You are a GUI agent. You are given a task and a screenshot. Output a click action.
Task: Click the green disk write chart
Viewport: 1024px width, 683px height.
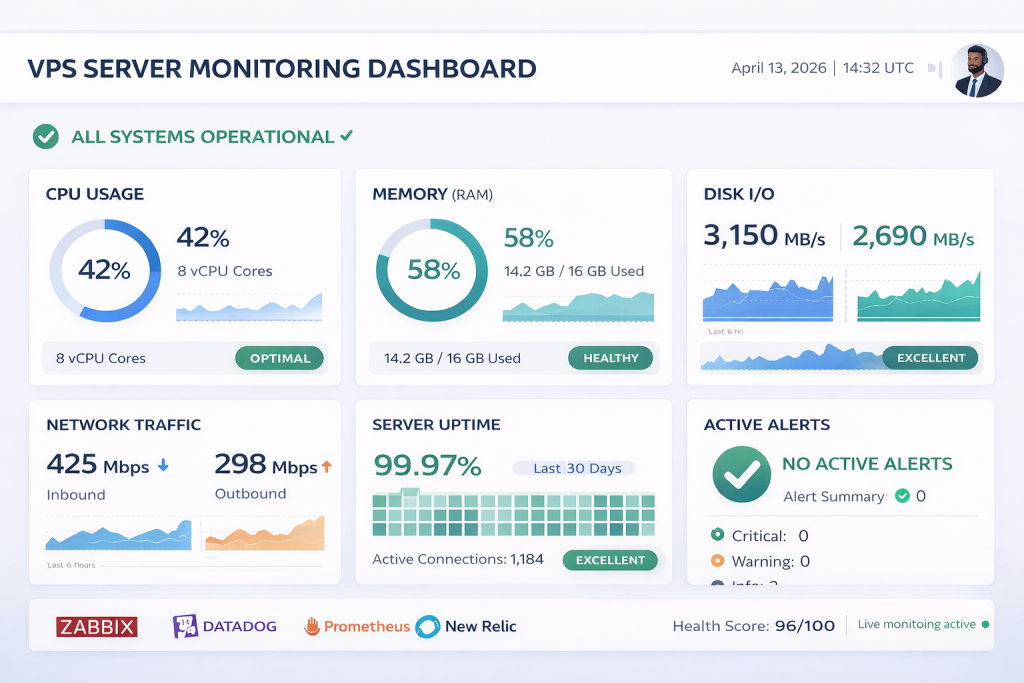click(x=919, y=297)
